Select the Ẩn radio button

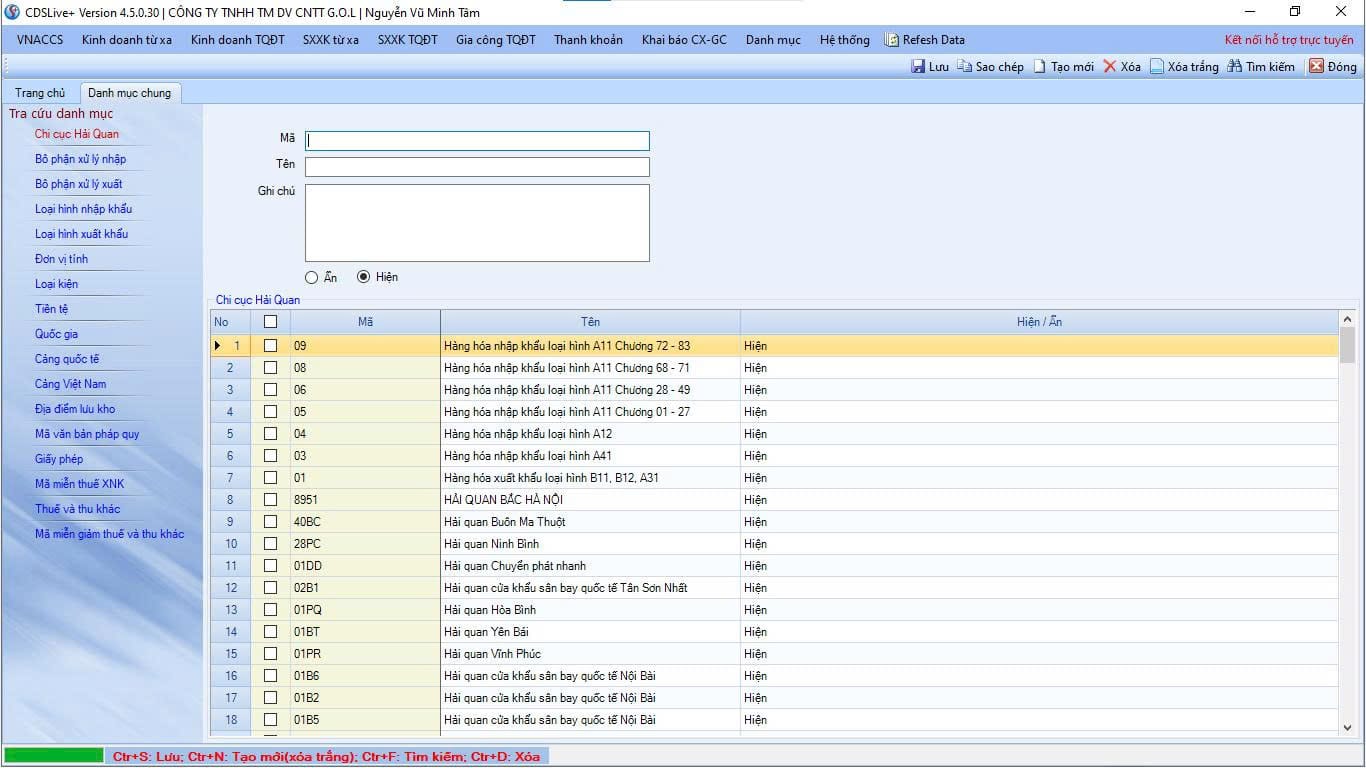point(312,277)
